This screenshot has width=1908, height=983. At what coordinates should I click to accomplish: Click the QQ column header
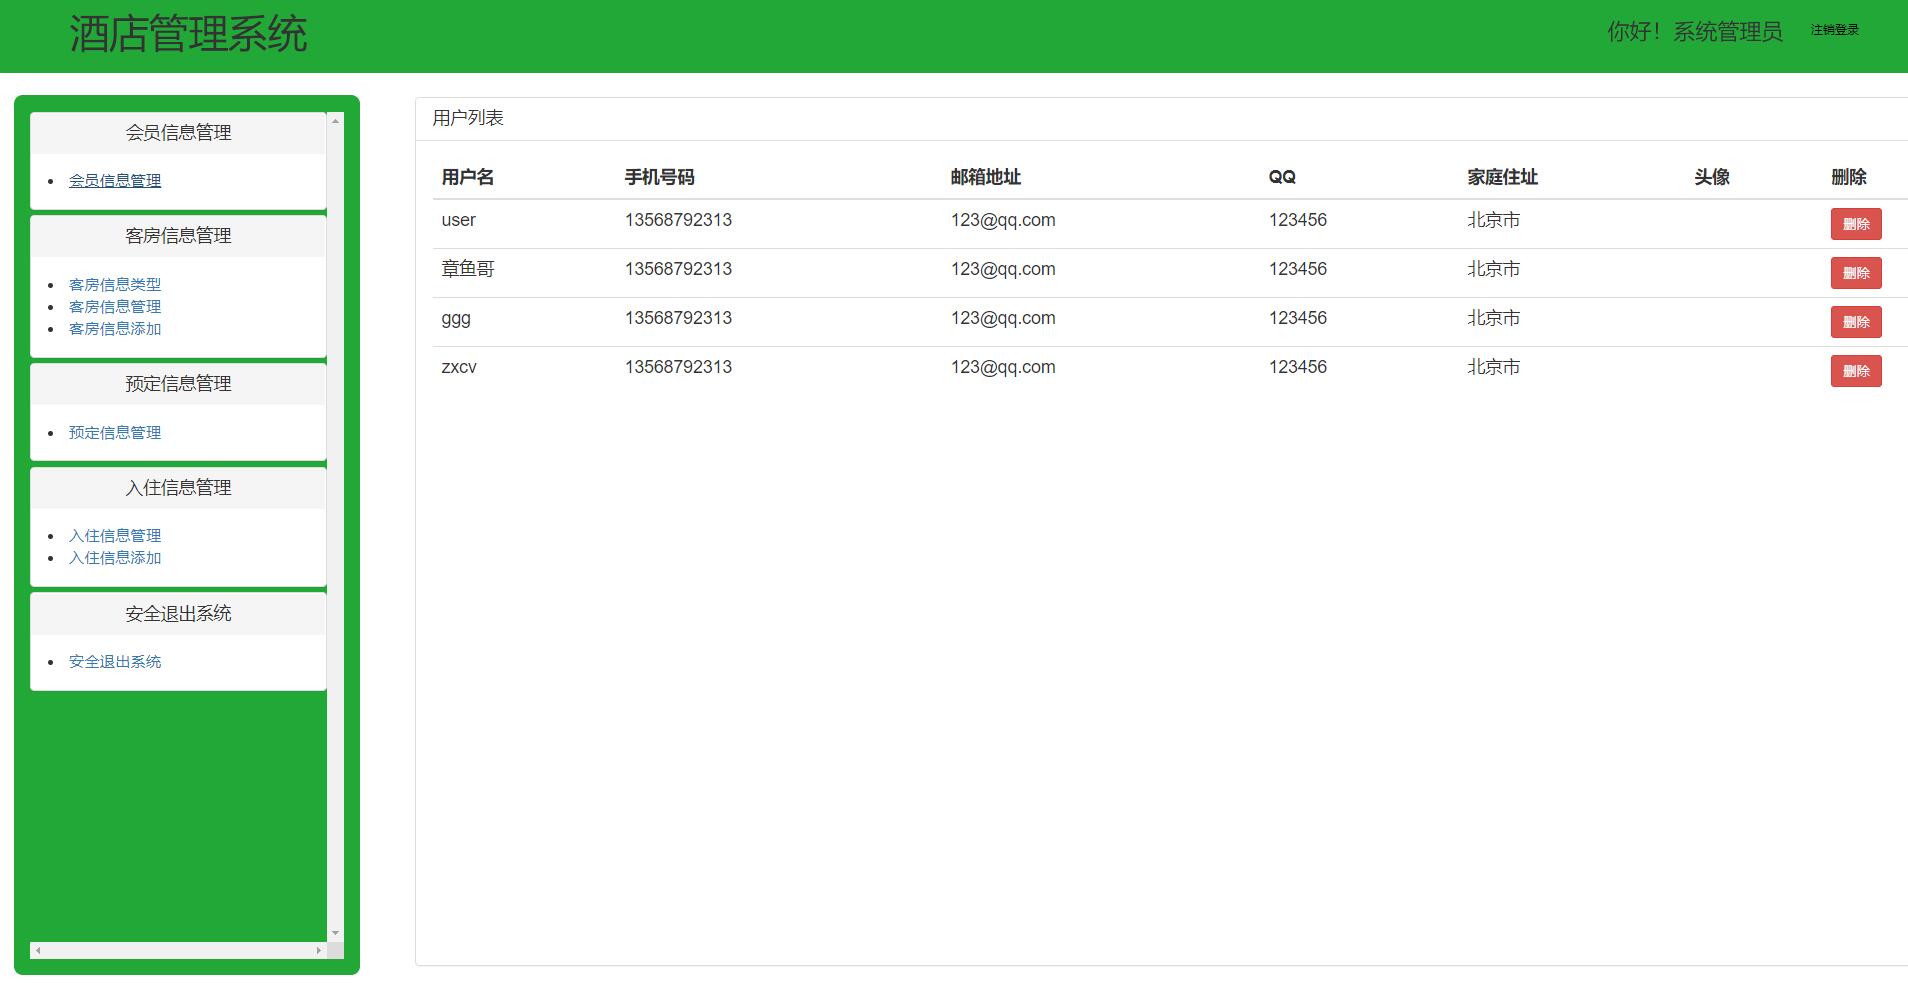pyautogui.click(x=1282, y=177)
